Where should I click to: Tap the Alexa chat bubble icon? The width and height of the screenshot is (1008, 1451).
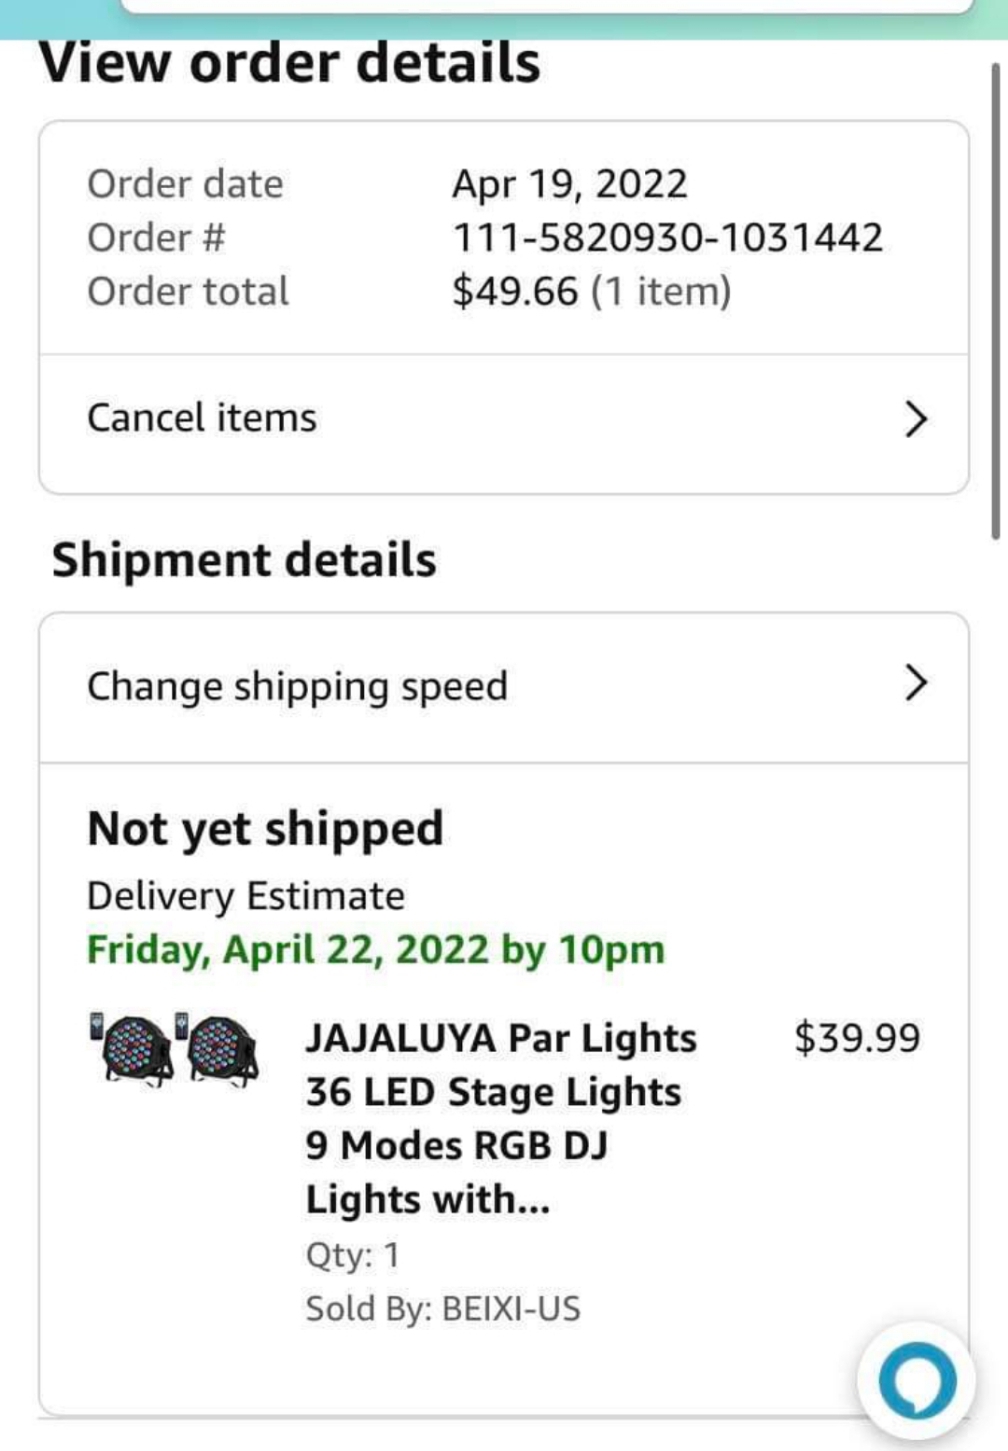[916, 1381]
